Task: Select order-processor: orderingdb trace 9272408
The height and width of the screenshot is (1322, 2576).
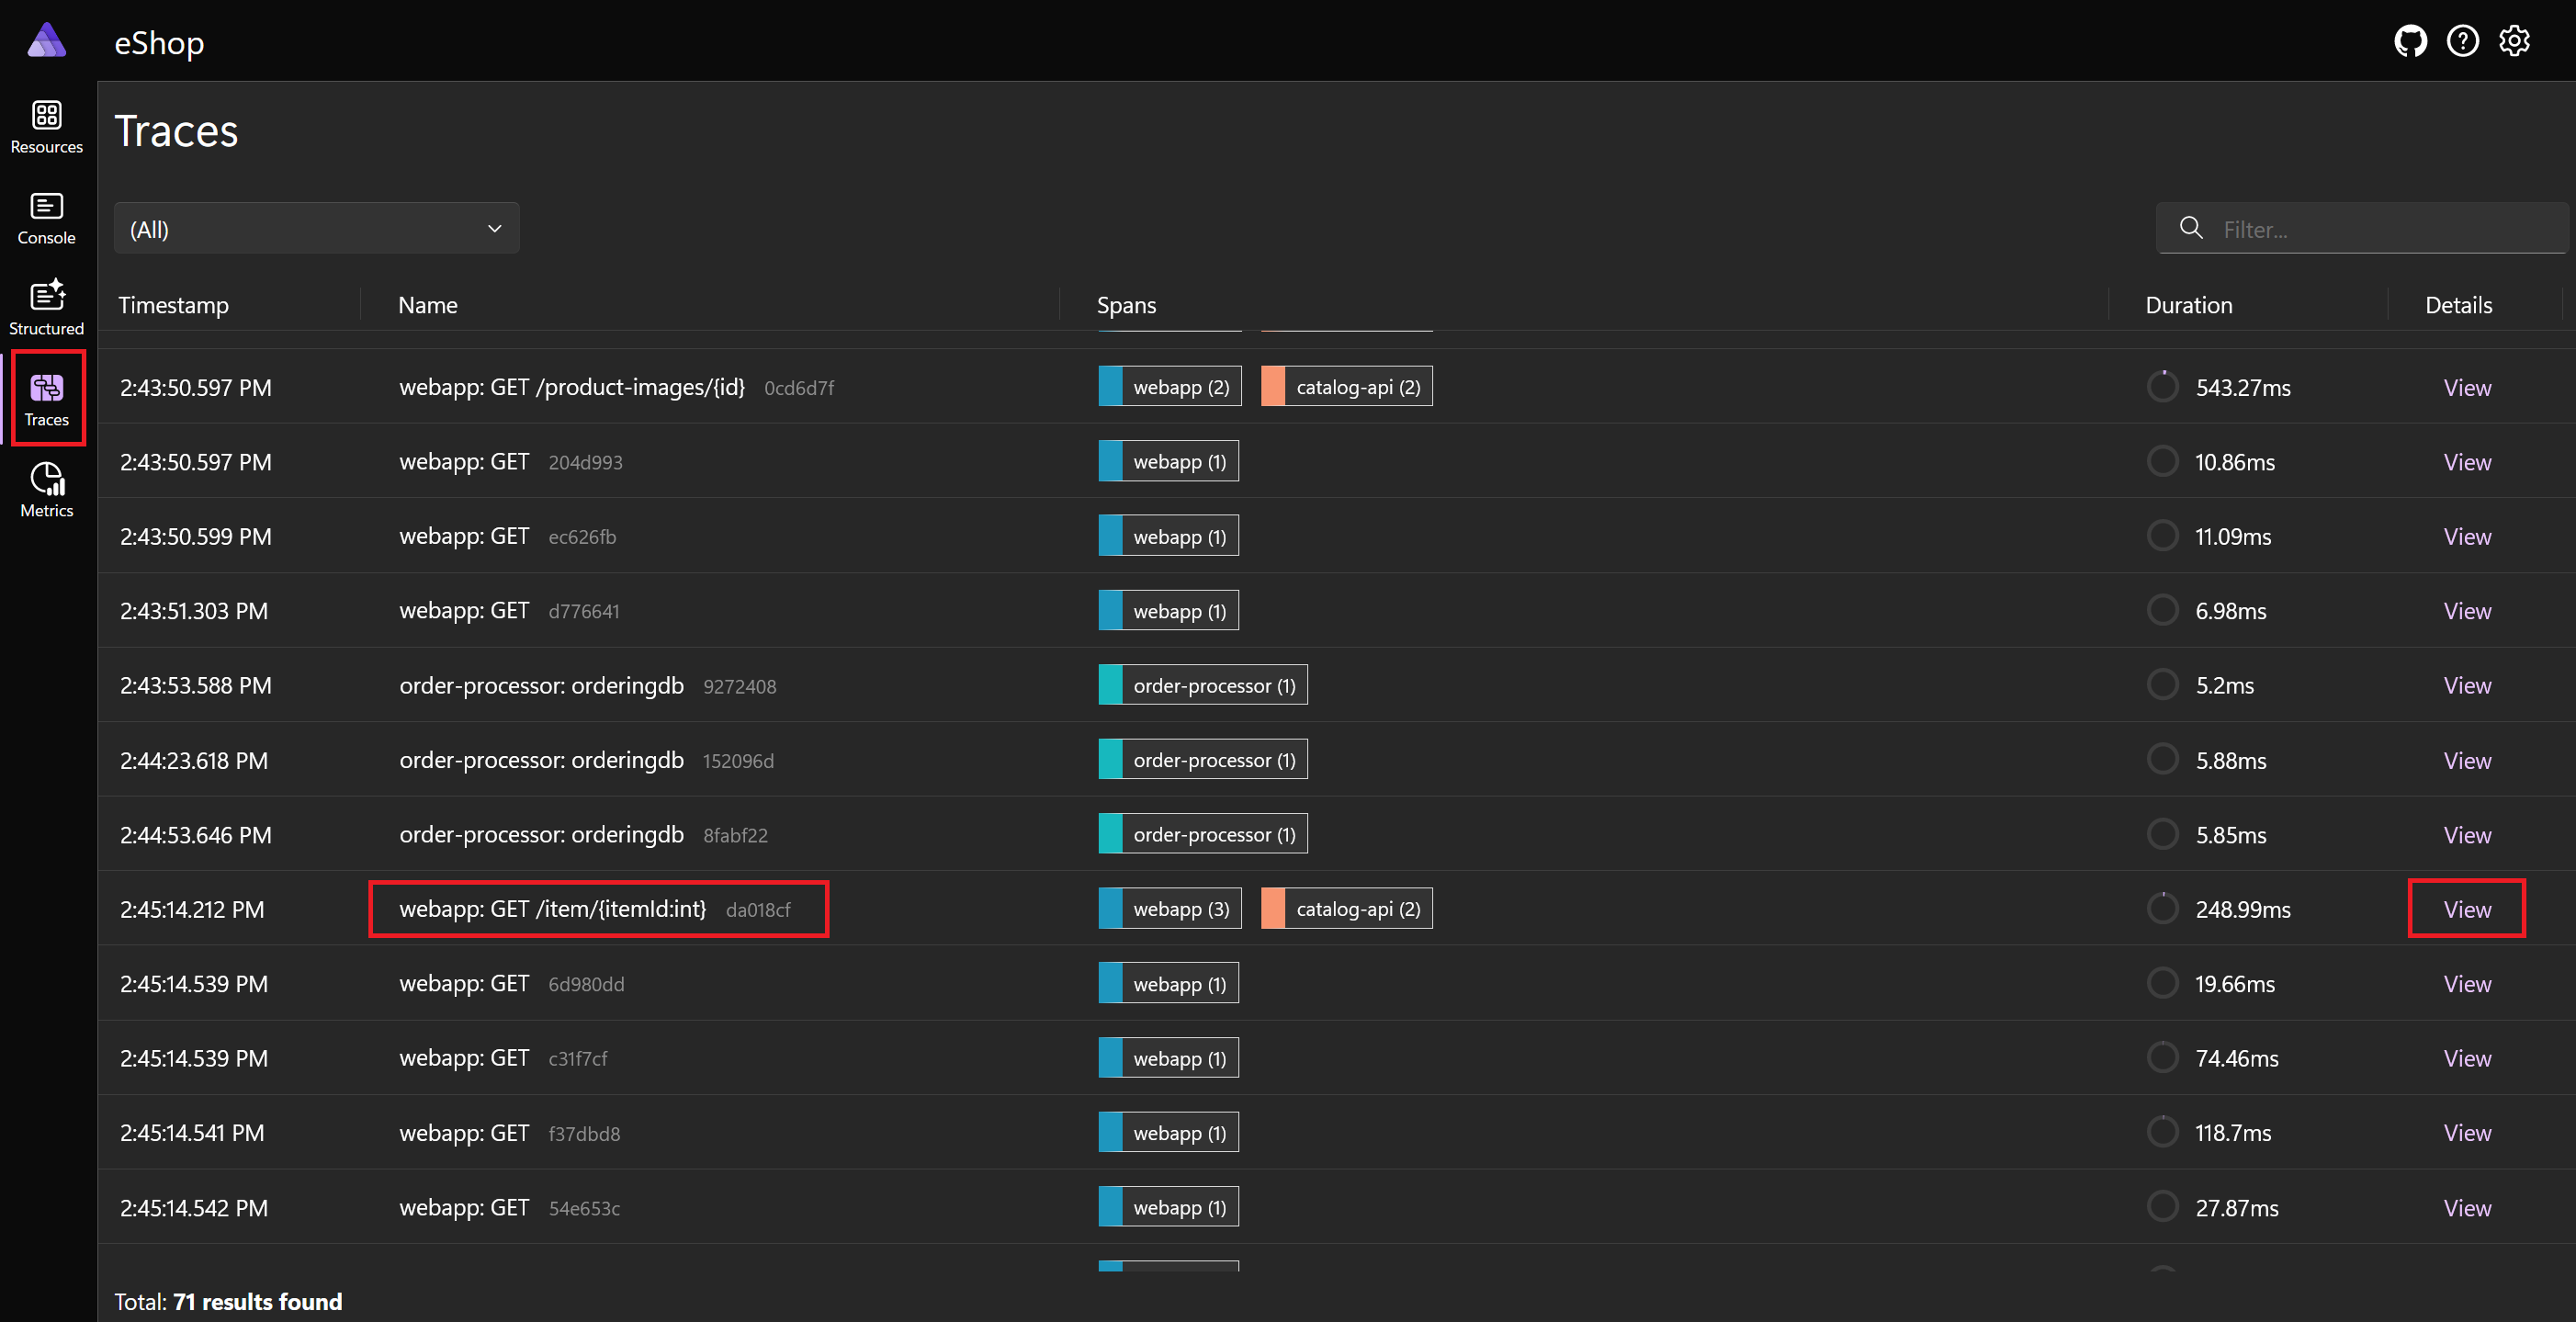Action: click(541, 685)
